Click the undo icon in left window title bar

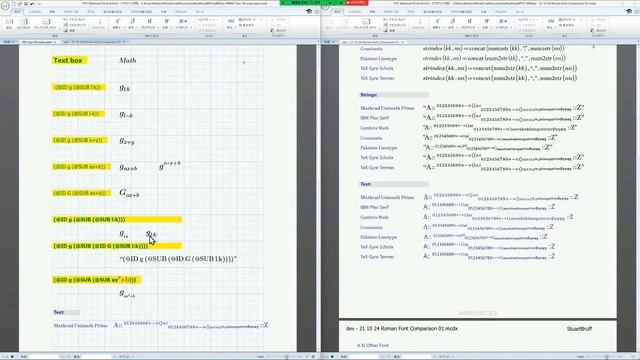coord(32,4)
